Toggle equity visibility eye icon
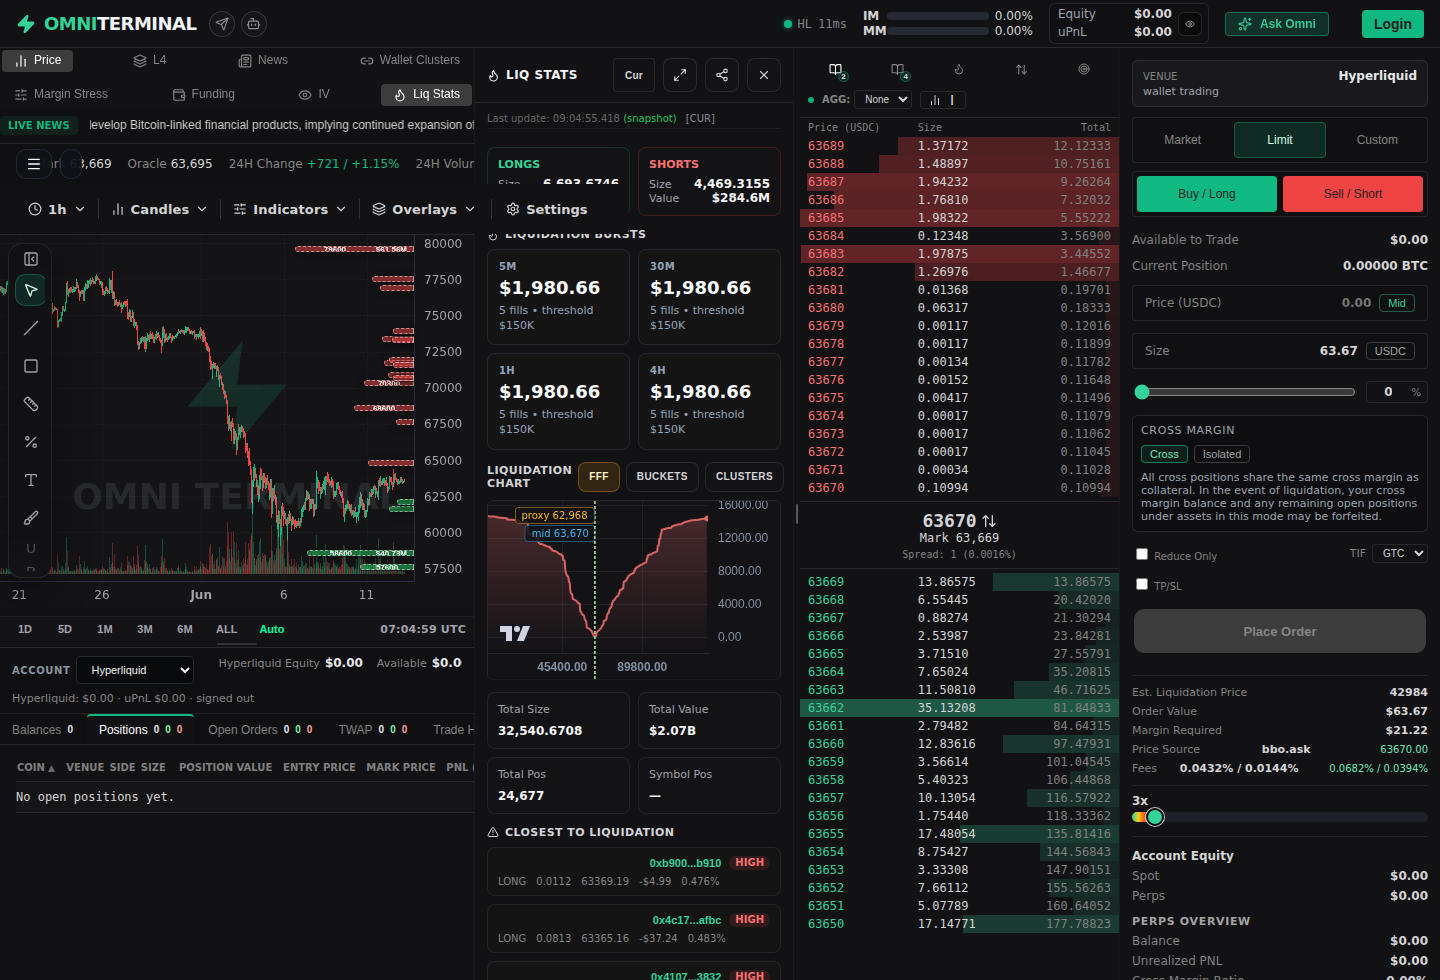The width and height of the screenshot is (1440, 980). click(1190, 23)
